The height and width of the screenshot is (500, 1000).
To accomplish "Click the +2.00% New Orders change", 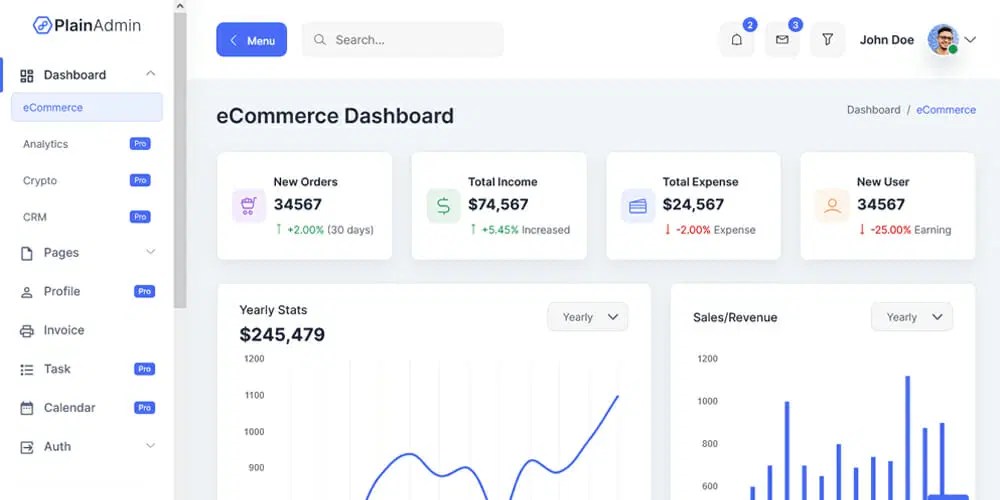I will 305,230.
